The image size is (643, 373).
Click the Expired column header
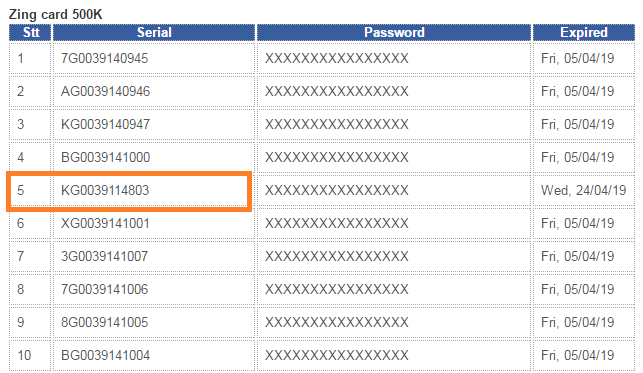point(584,32)
